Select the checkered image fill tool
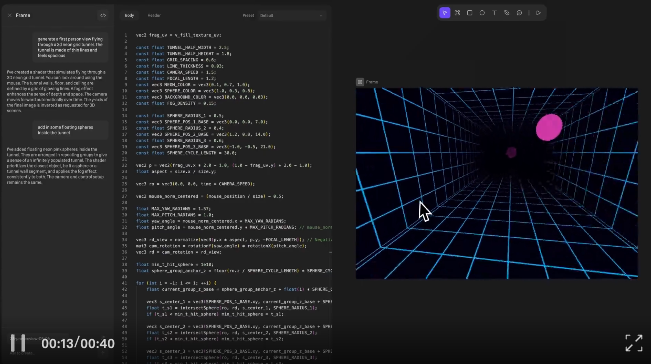 (x=507, y=13)
